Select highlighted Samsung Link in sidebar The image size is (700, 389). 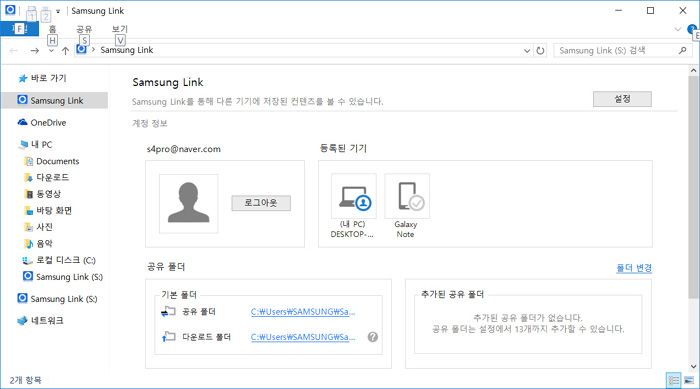pos(55,100)
